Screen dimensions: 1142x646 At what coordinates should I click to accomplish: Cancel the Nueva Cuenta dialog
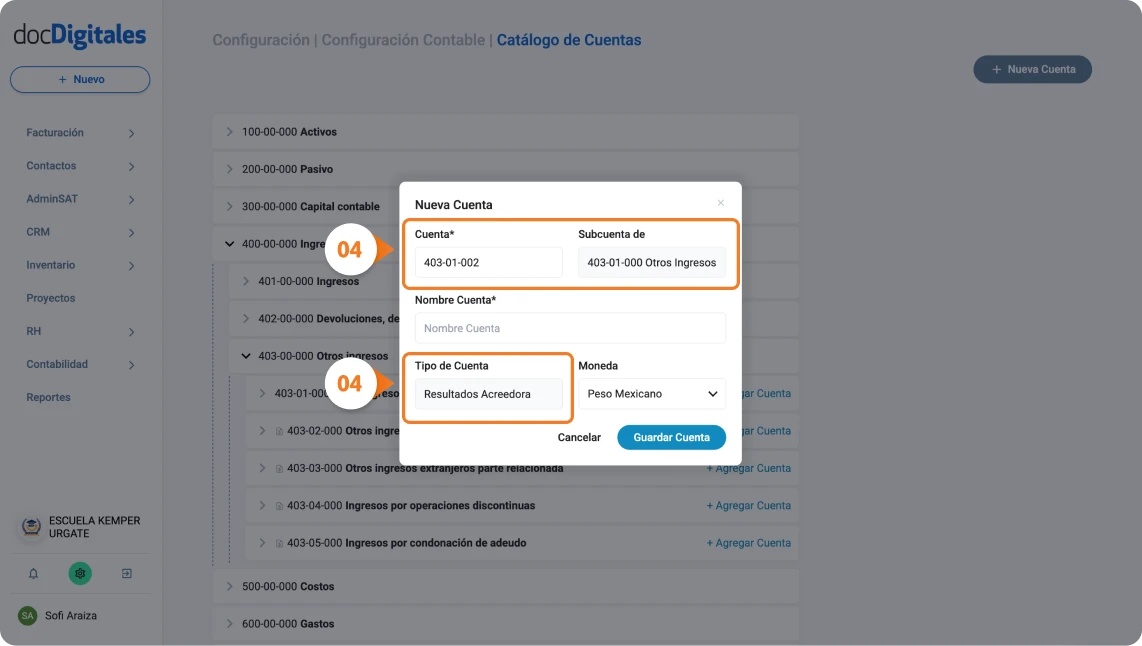(x=579, y=437)
